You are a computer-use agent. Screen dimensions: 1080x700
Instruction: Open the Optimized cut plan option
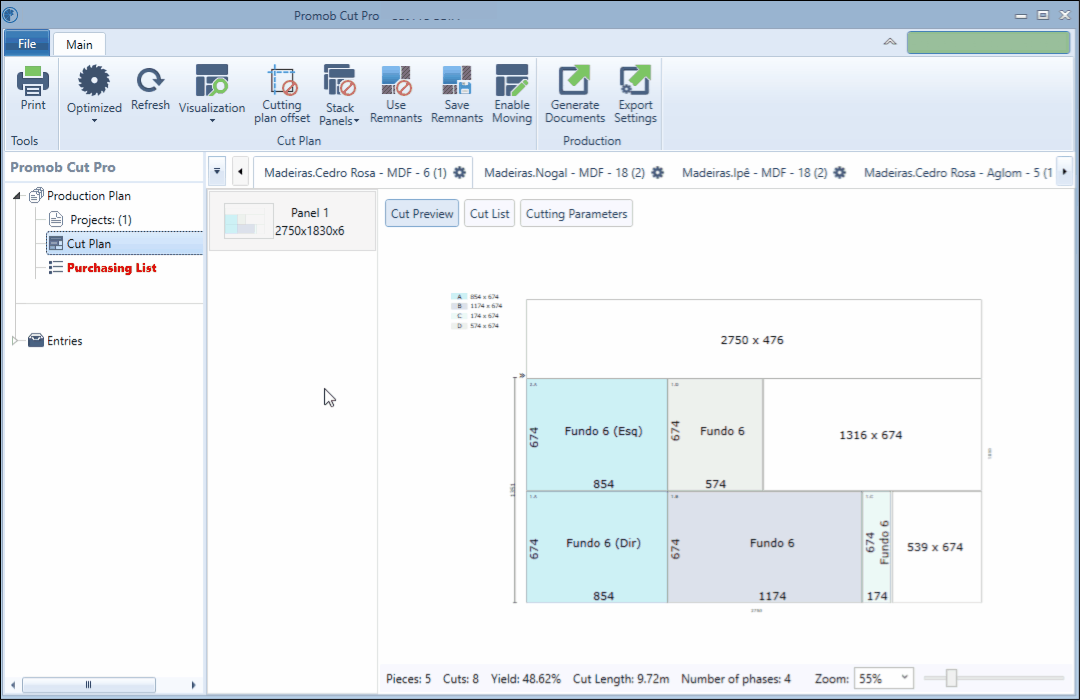[94, 94]
